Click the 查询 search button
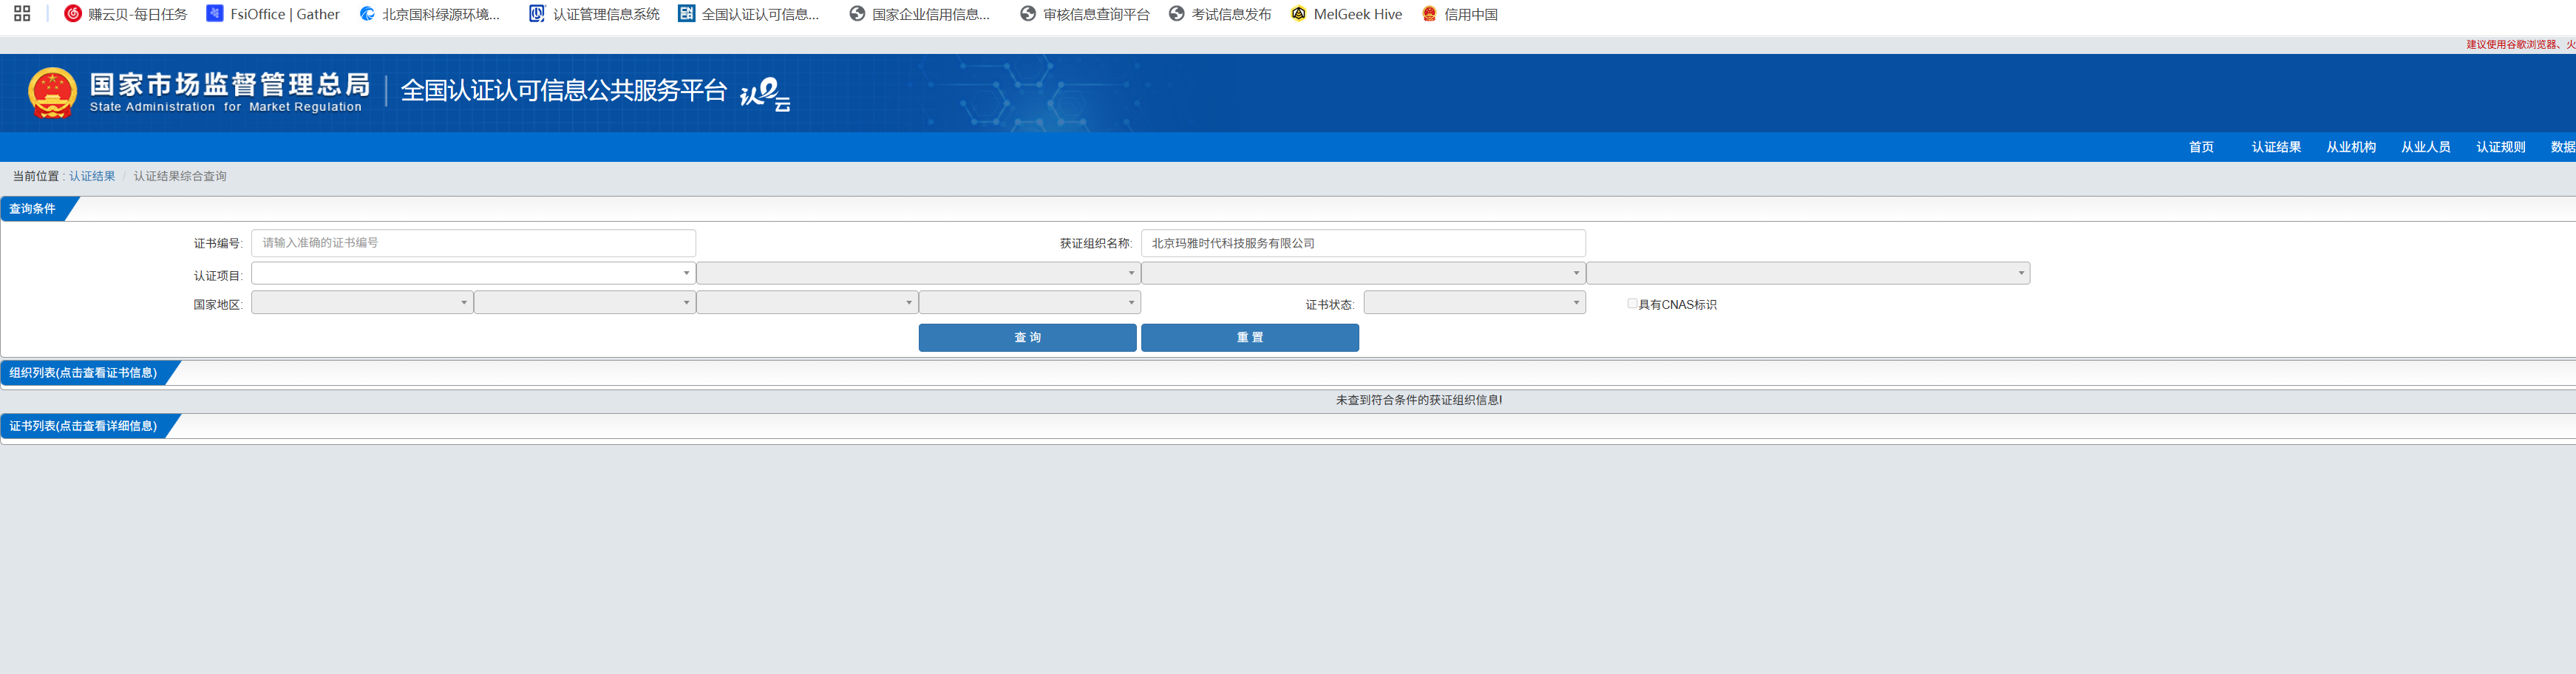Image resolution: width=2576 pixels, height=674 pixels. [1028, 338]
